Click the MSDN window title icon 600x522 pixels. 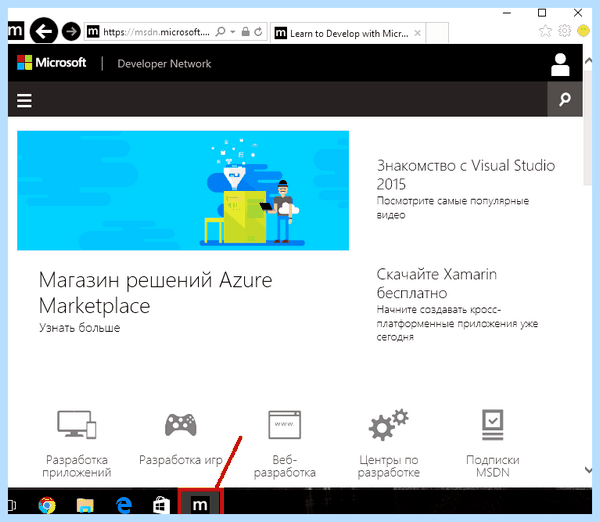point(16,31)
